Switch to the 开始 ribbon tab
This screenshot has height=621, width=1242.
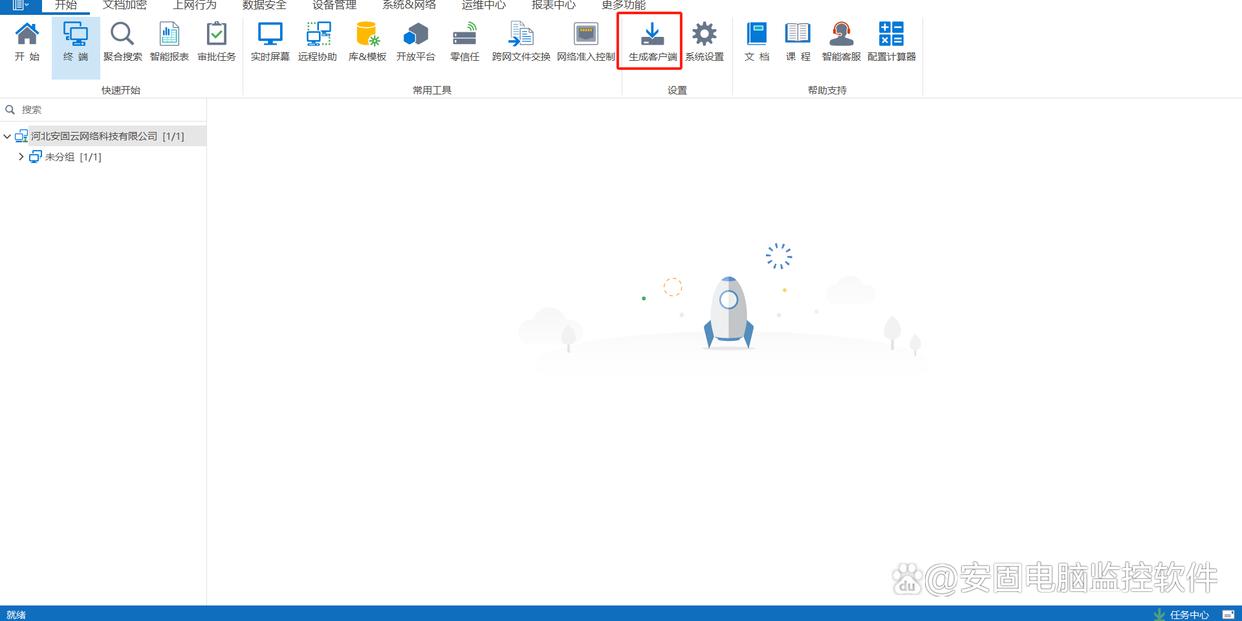[66, 5]
